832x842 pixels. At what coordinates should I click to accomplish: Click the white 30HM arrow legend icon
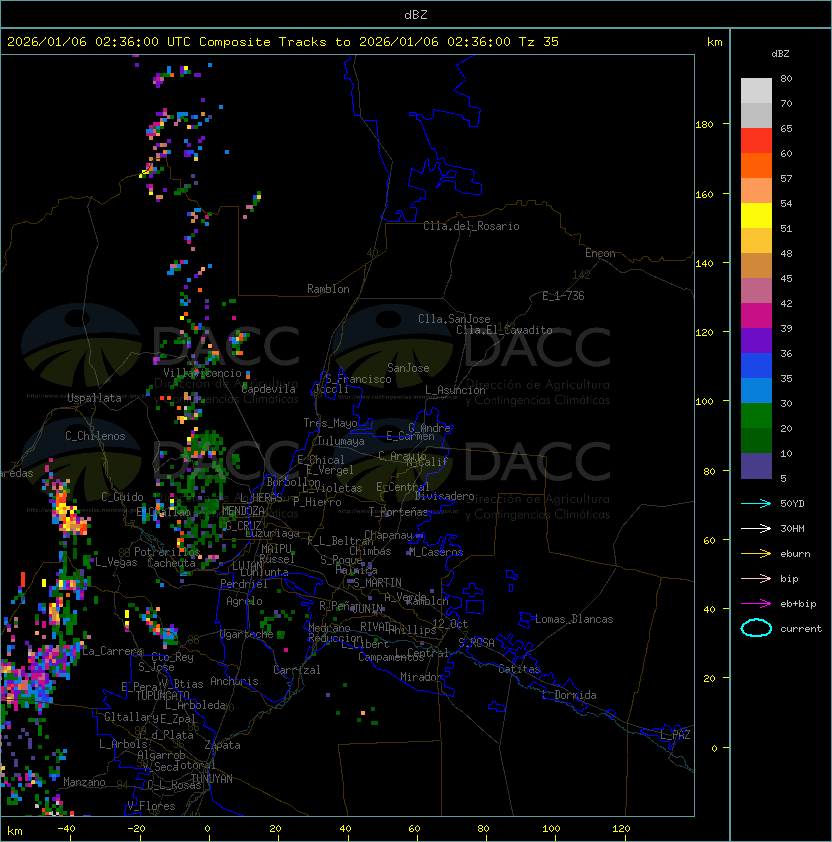tap(756, 528)
